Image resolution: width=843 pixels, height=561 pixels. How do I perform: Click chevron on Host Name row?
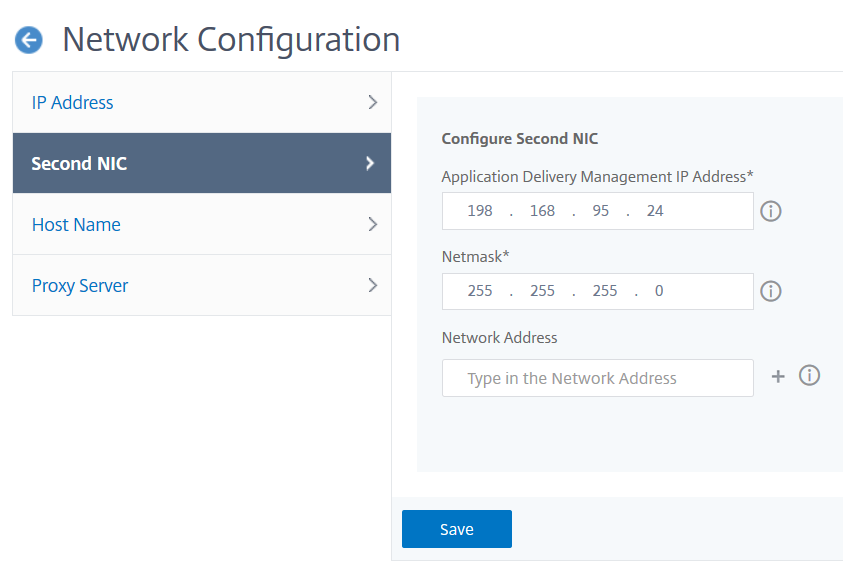tap(373, 224)
